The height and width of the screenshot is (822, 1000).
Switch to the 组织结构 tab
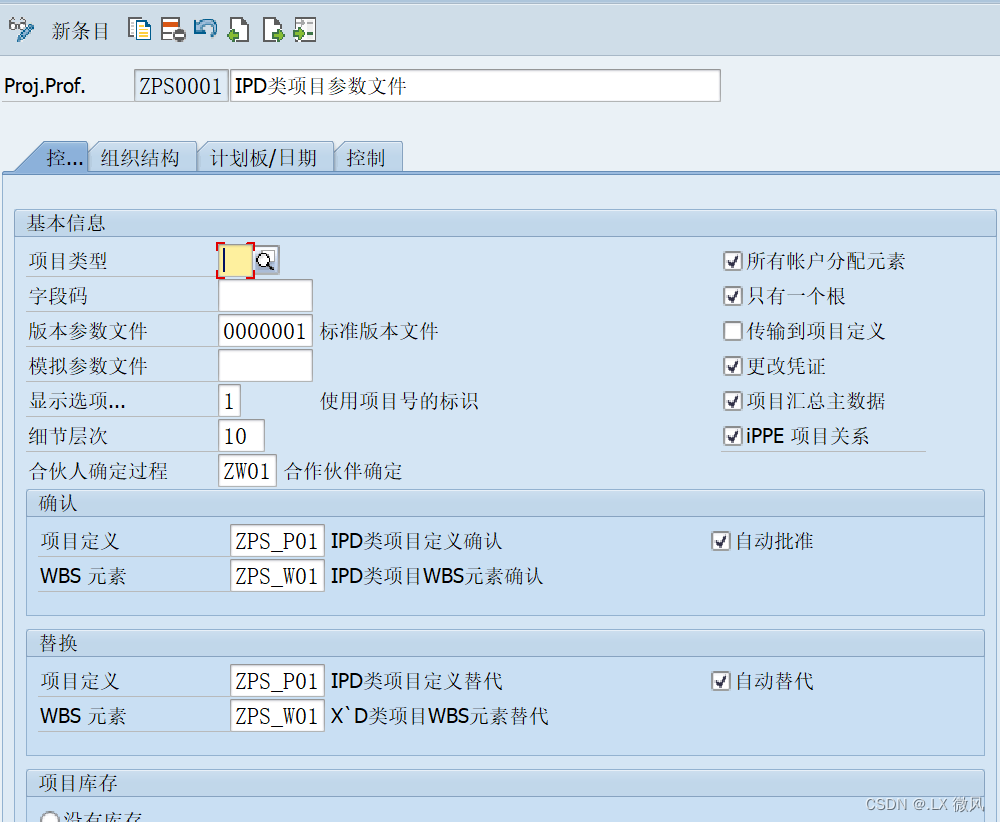pyautogui.click(x=142, y=156)
